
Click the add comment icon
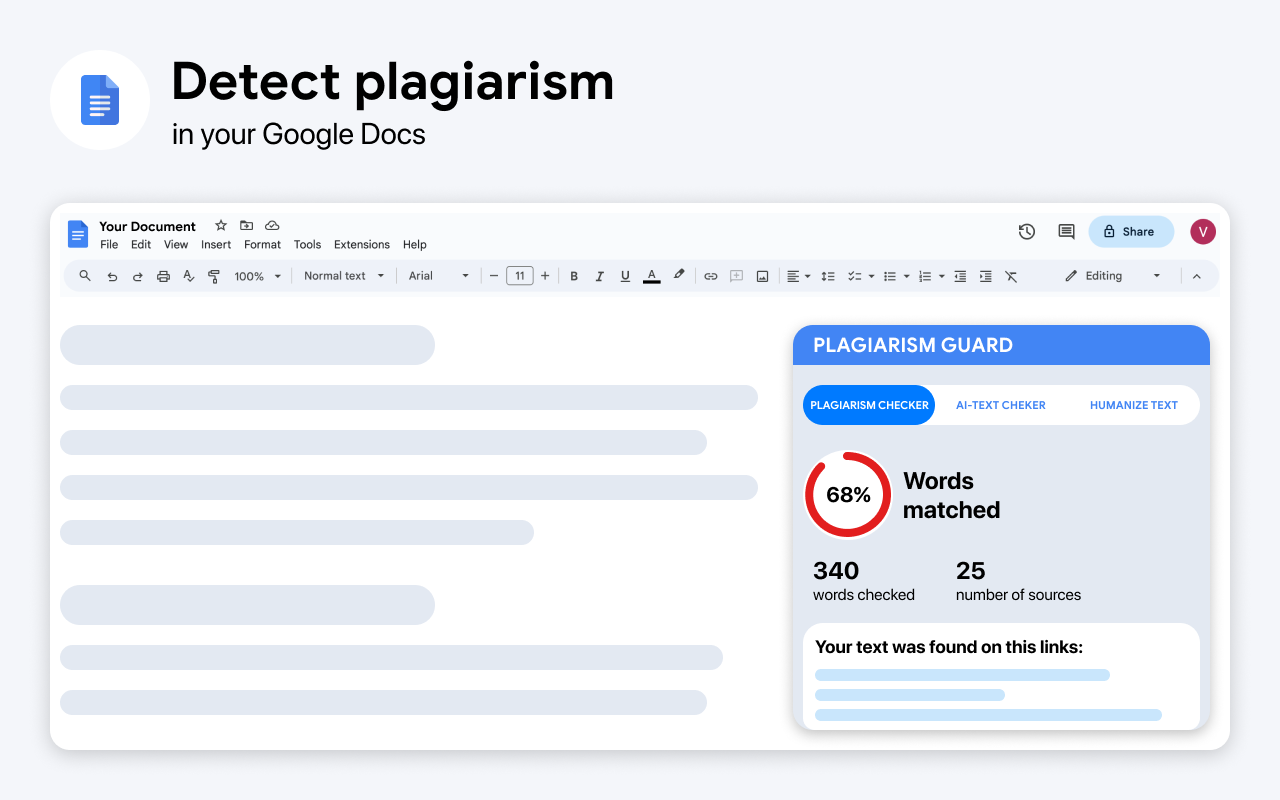736,276
